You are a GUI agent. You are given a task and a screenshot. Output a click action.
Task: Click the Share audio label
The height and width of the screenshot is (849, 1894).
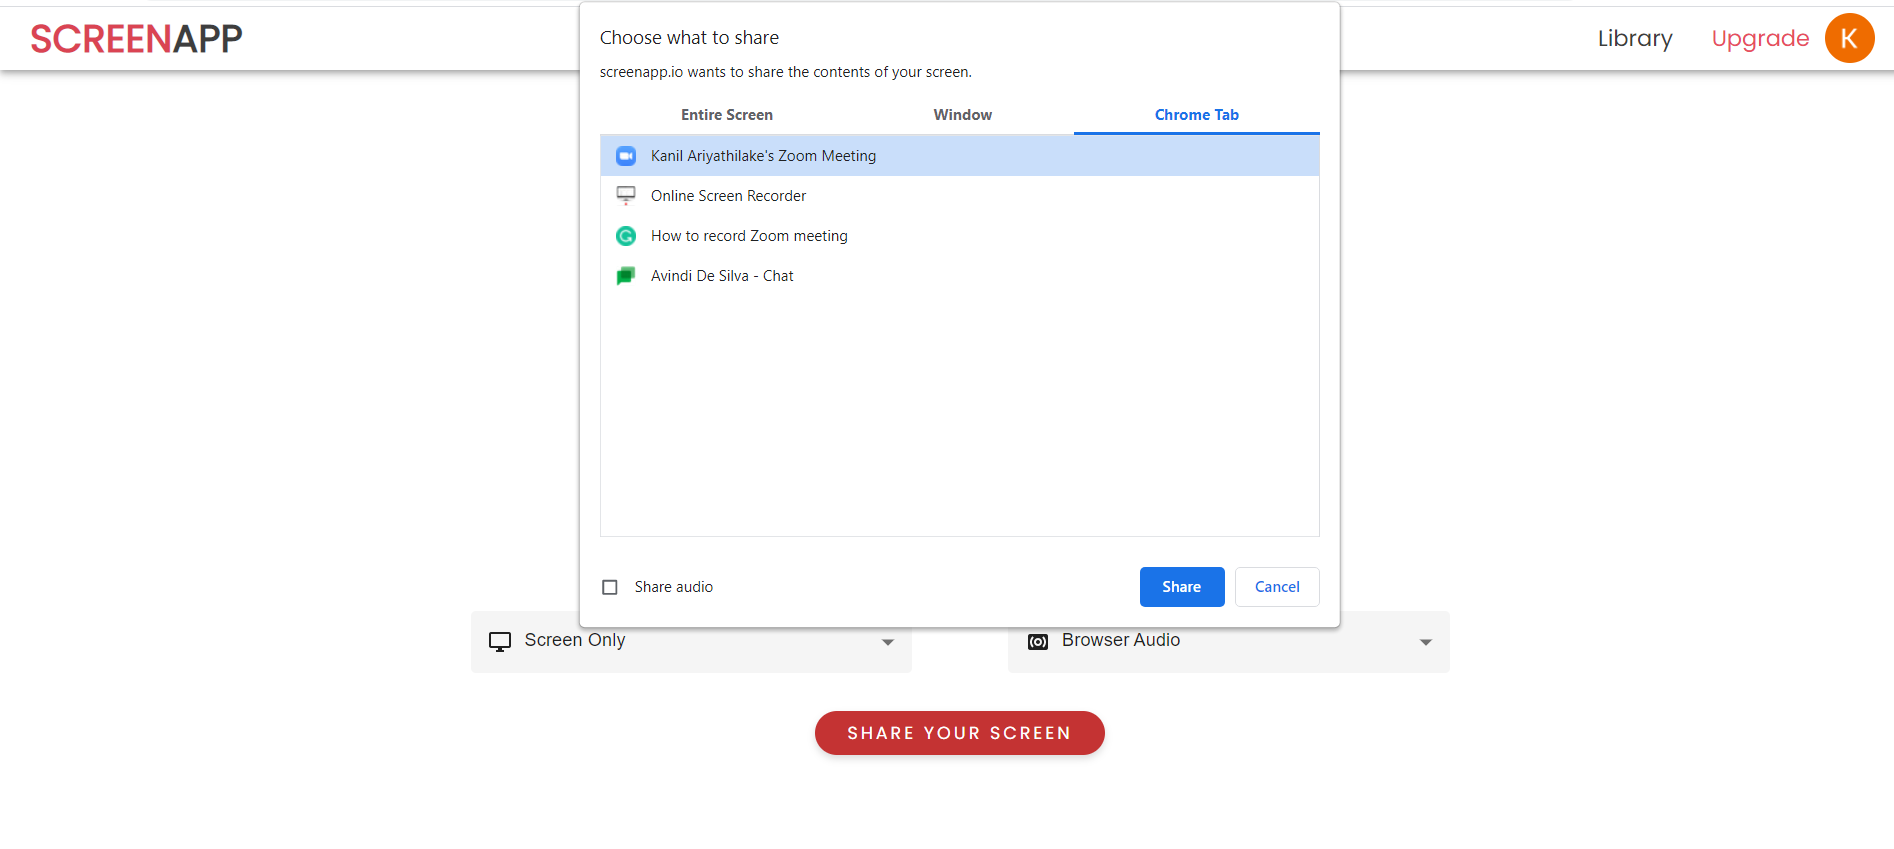[674, 587]
